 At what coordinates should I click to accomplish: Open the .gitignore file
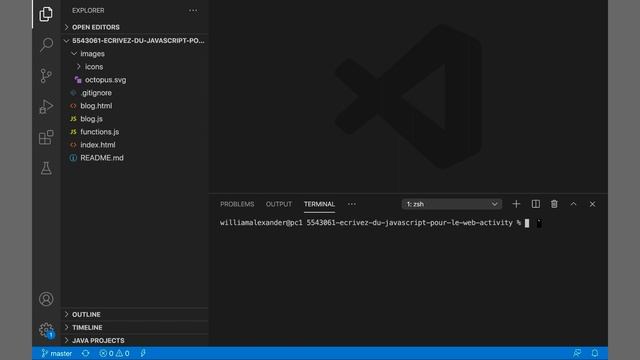pos(135,93)
